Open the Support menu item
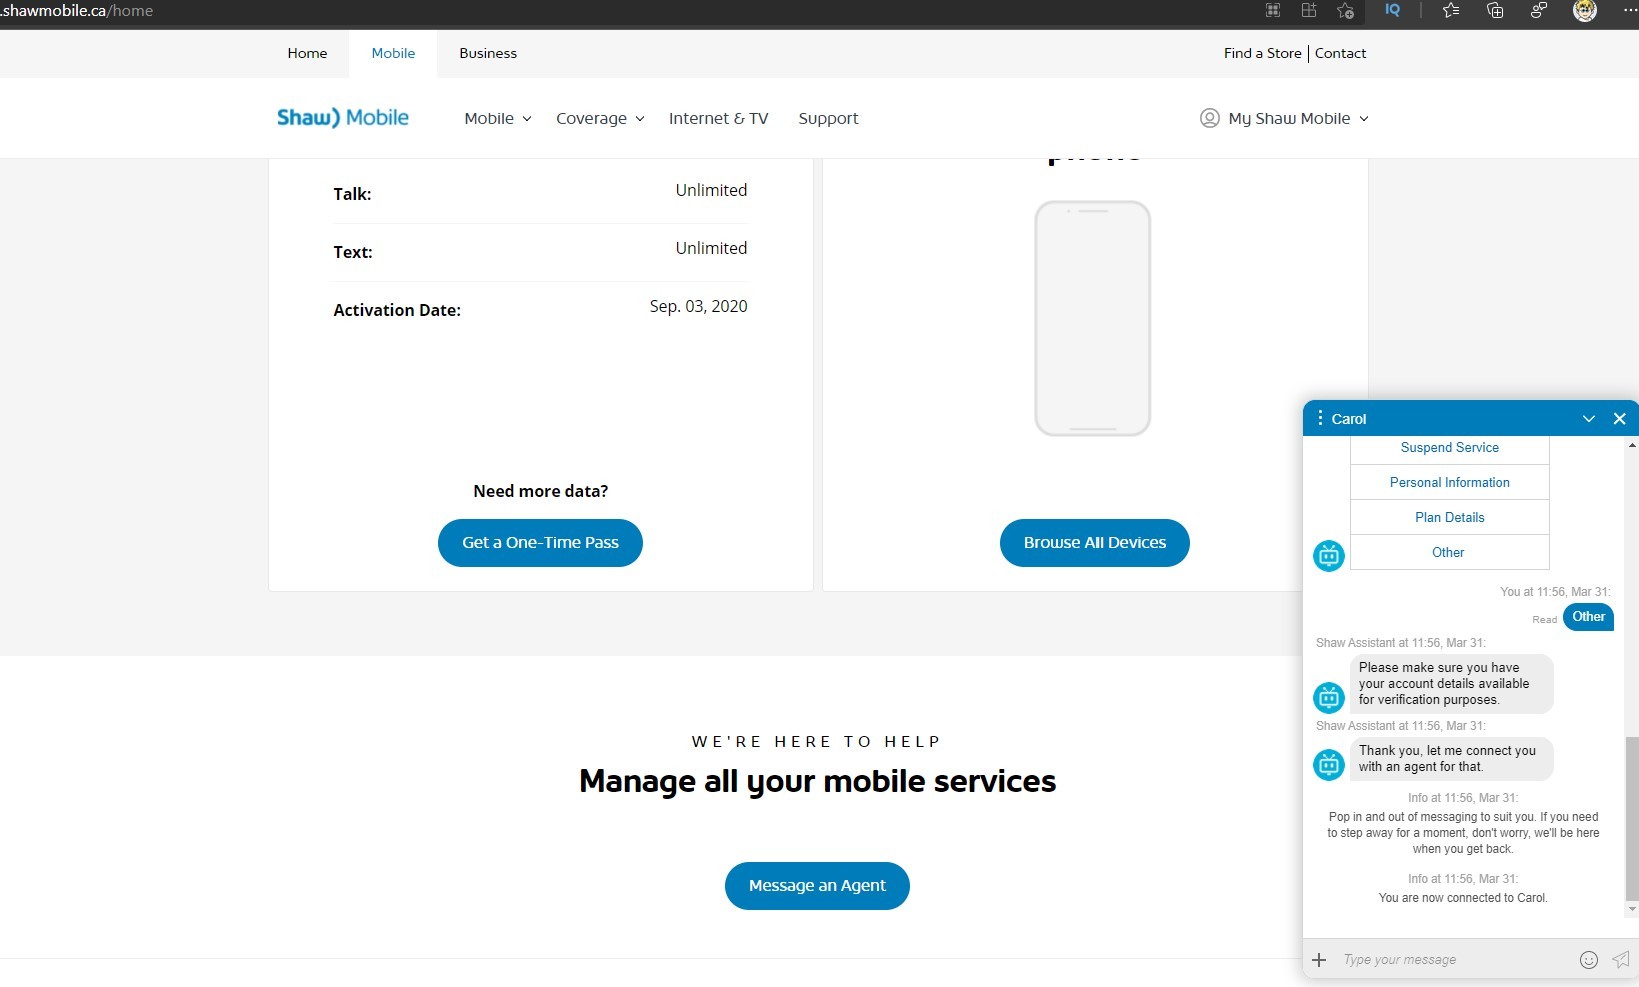This screenshot has width=1639, height=987. coord(828,118)
